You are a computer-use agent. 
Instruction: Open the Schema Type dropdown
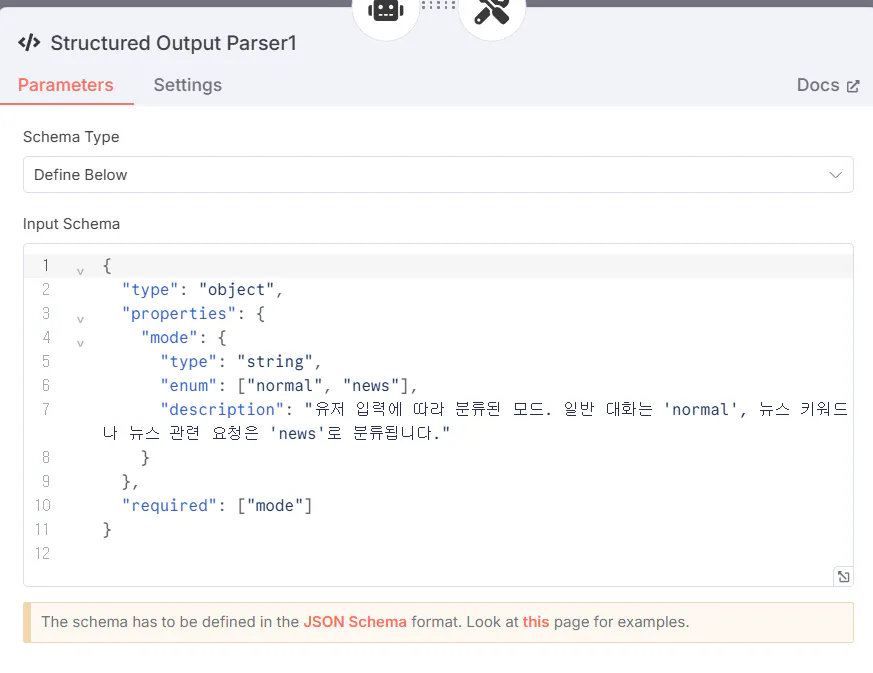pyautogui.click(x=438, y=175)
